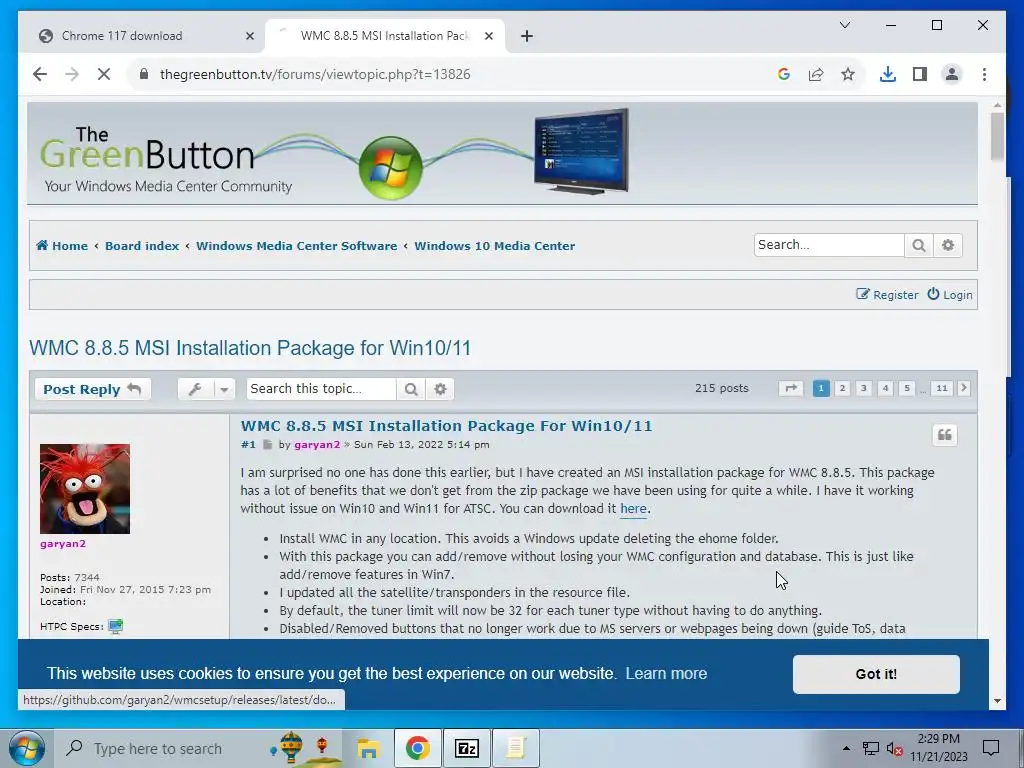
Task: Click the HTPC Specs computer icon
Action: click(x=115, y=626)
